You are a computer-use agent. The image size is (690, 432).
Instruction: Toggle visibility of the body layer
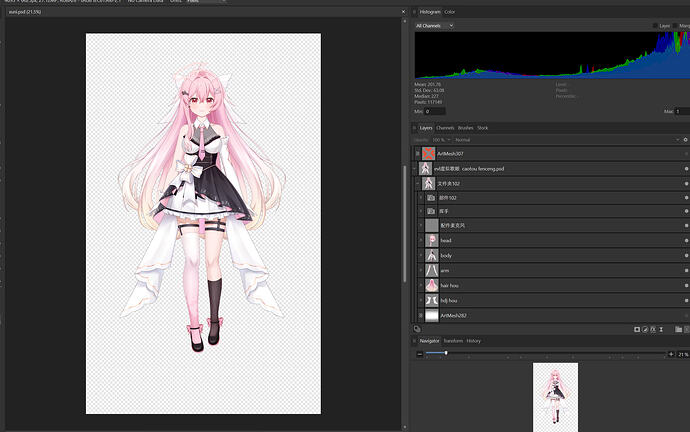pyautogui.click(x=686, y=256)
